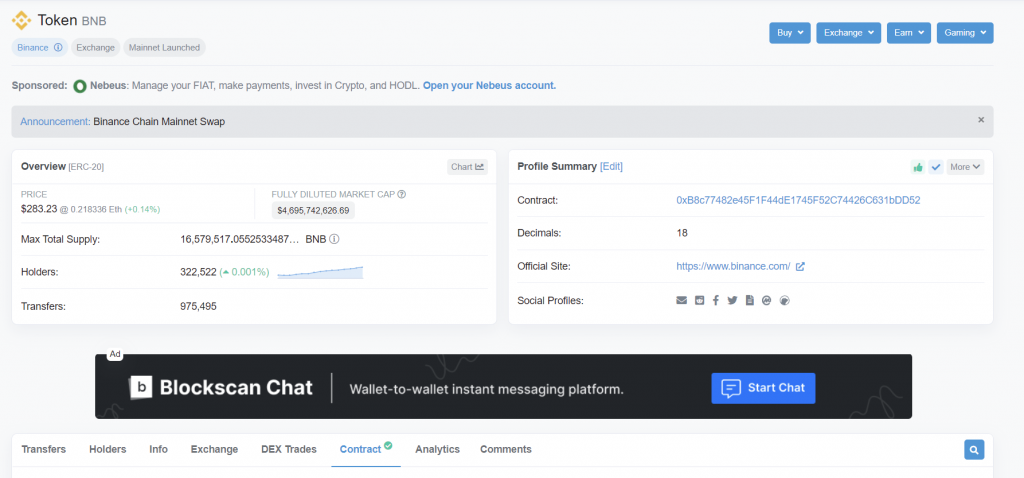Click the Start Chat button
This screenshot has width=1024, height=478.
tap(763, 388)
